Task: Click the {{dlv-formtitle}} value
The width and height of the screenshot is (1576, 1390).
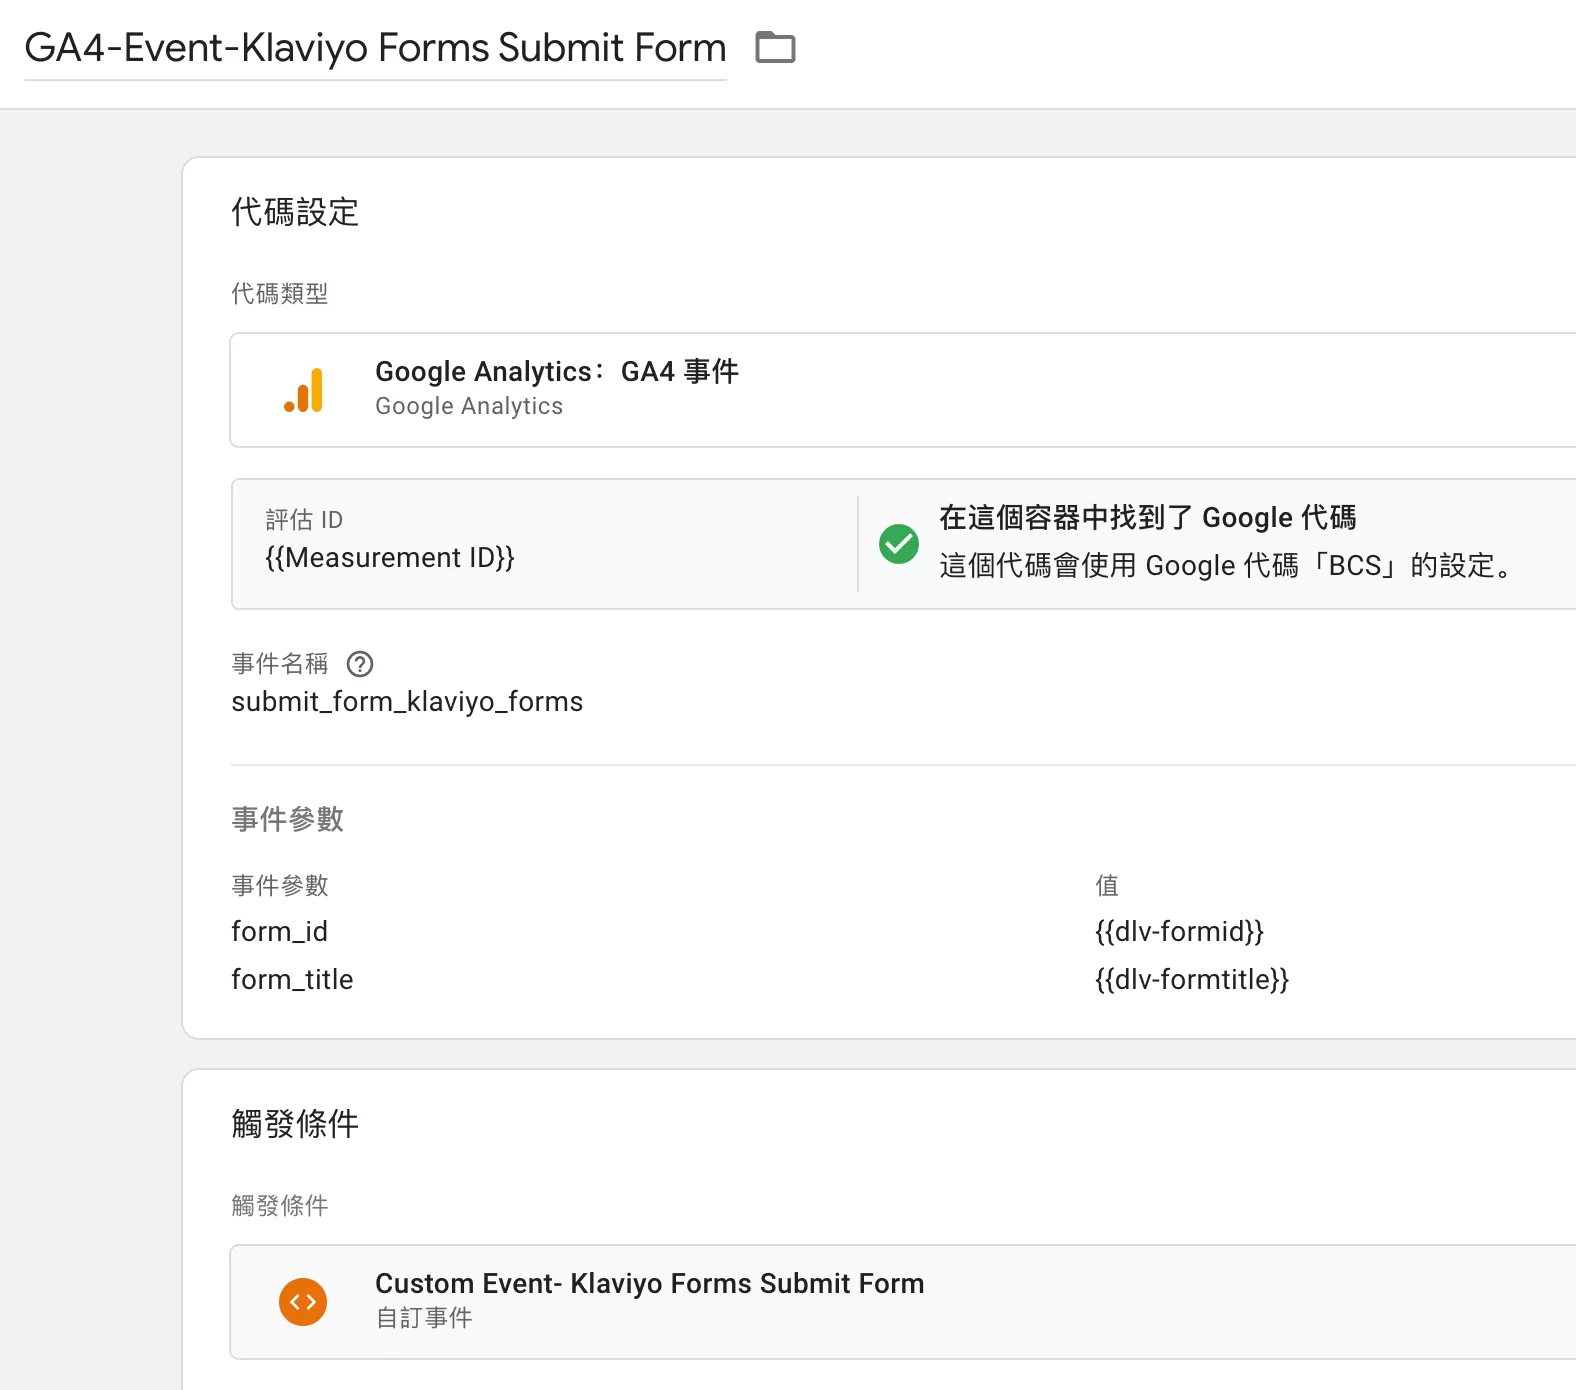Action: (1192, 979)
